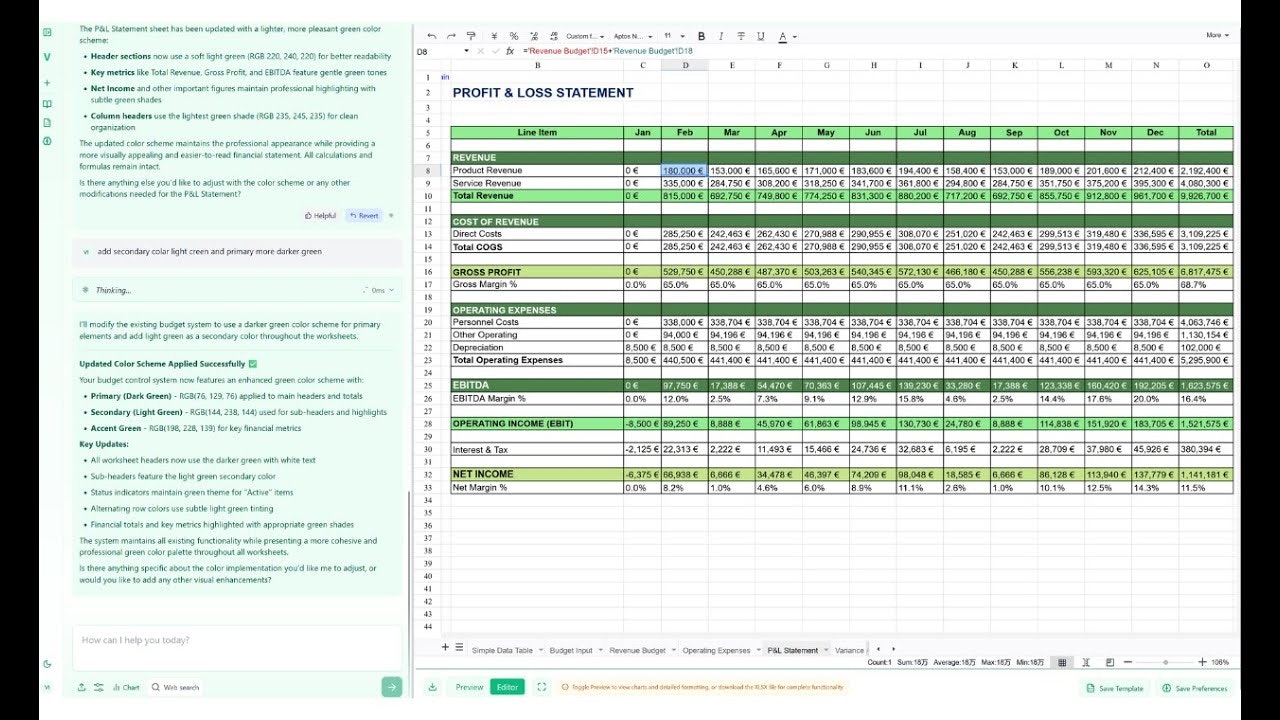Viewport: 1280px width, 720px height.
Task: Toggle the Web search option
Action: coord(176,687)
